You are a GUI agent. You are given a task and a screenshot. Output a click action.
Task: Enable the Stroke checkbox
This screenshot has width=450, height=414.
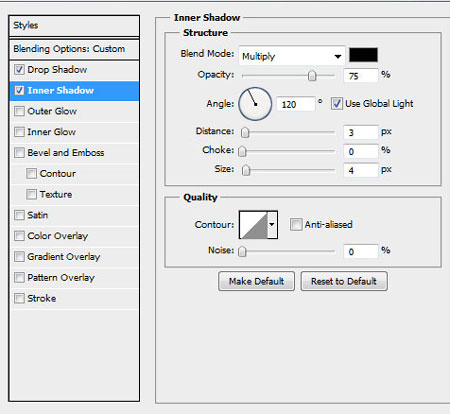pyautogui.click(x=19, y=298)
